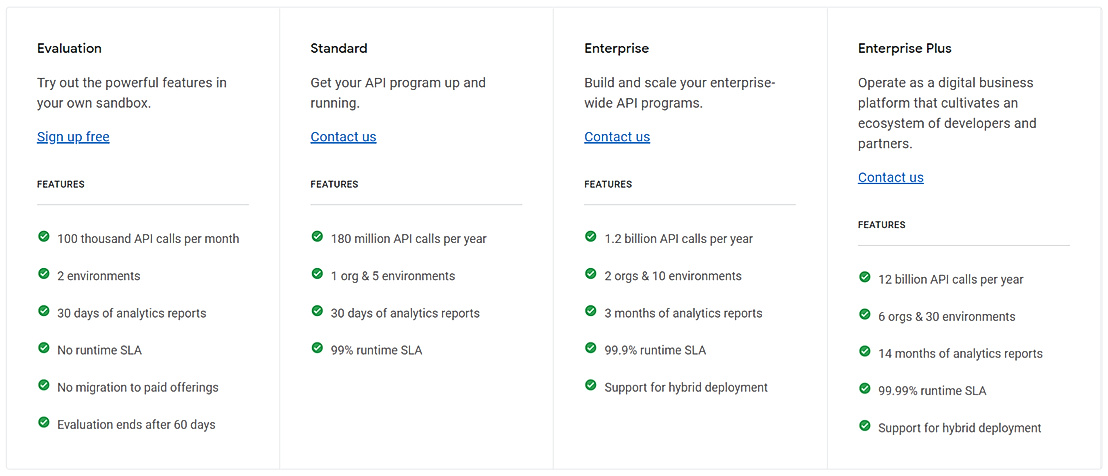Screen dimensions: 1108x476
Task: Click the 99.9% runtime SLA text
Action: click(x=655, y=351)
